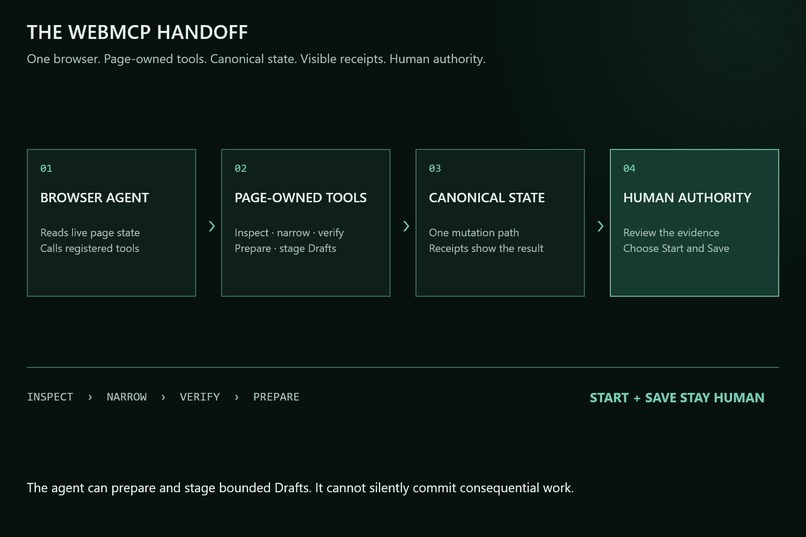The image size is (806, 537).
Task: Click the 'NARROW' step label
Action: click(x=126, y=397)
